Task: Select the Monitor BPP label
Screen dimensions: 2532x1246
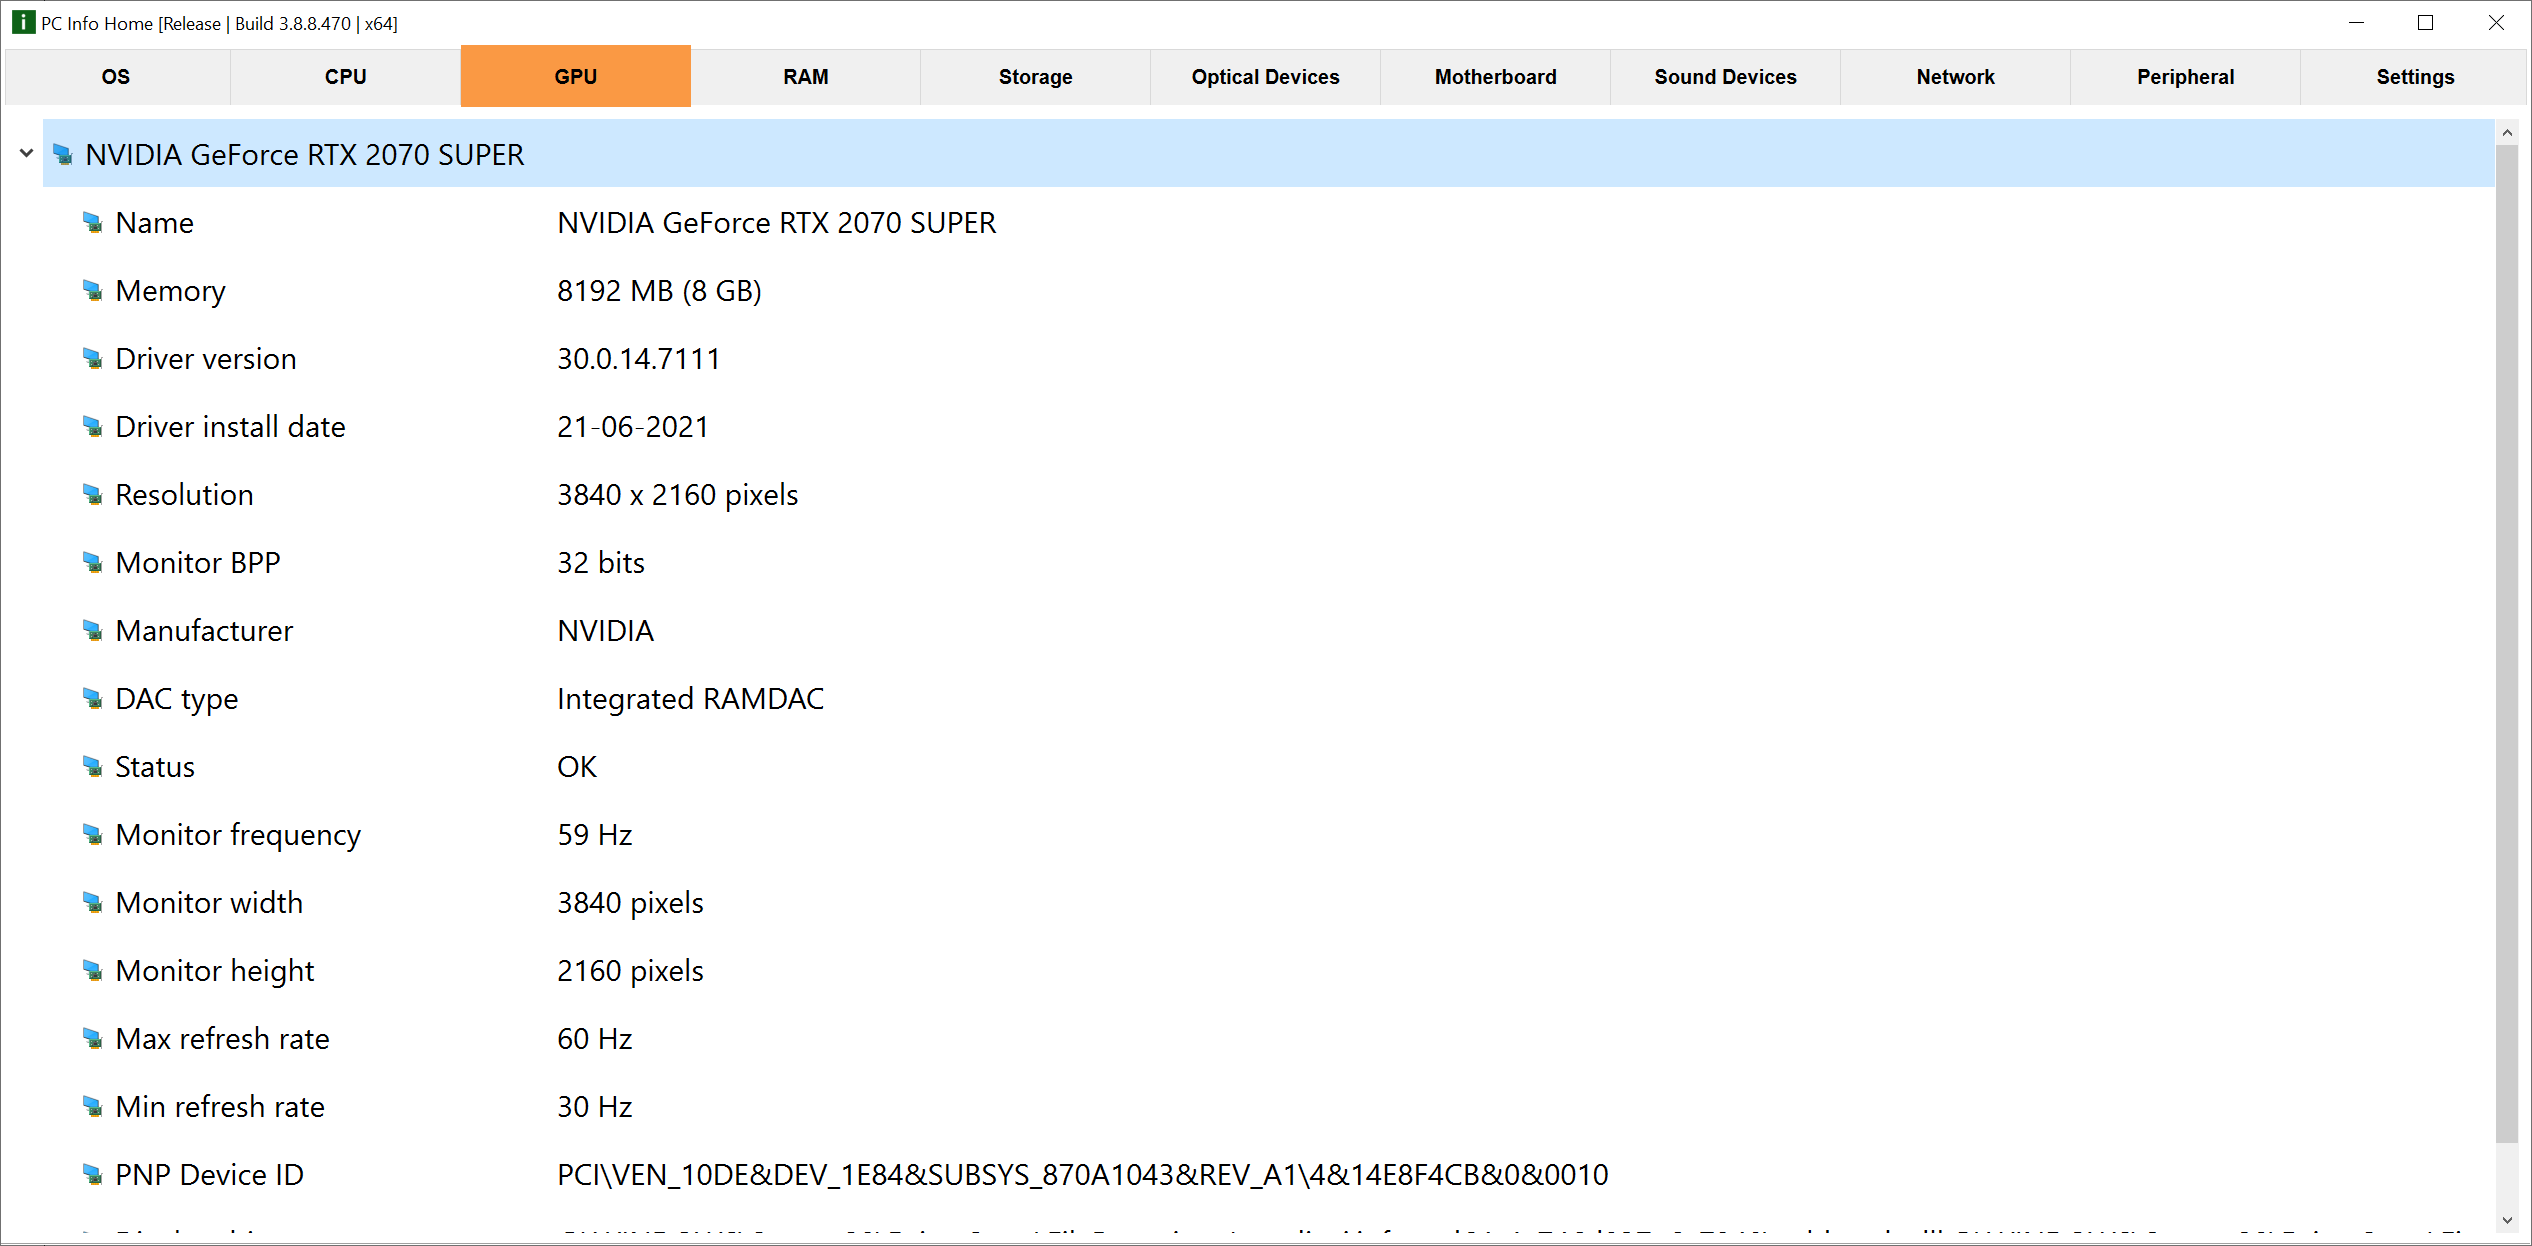Action: click(198, 563)
